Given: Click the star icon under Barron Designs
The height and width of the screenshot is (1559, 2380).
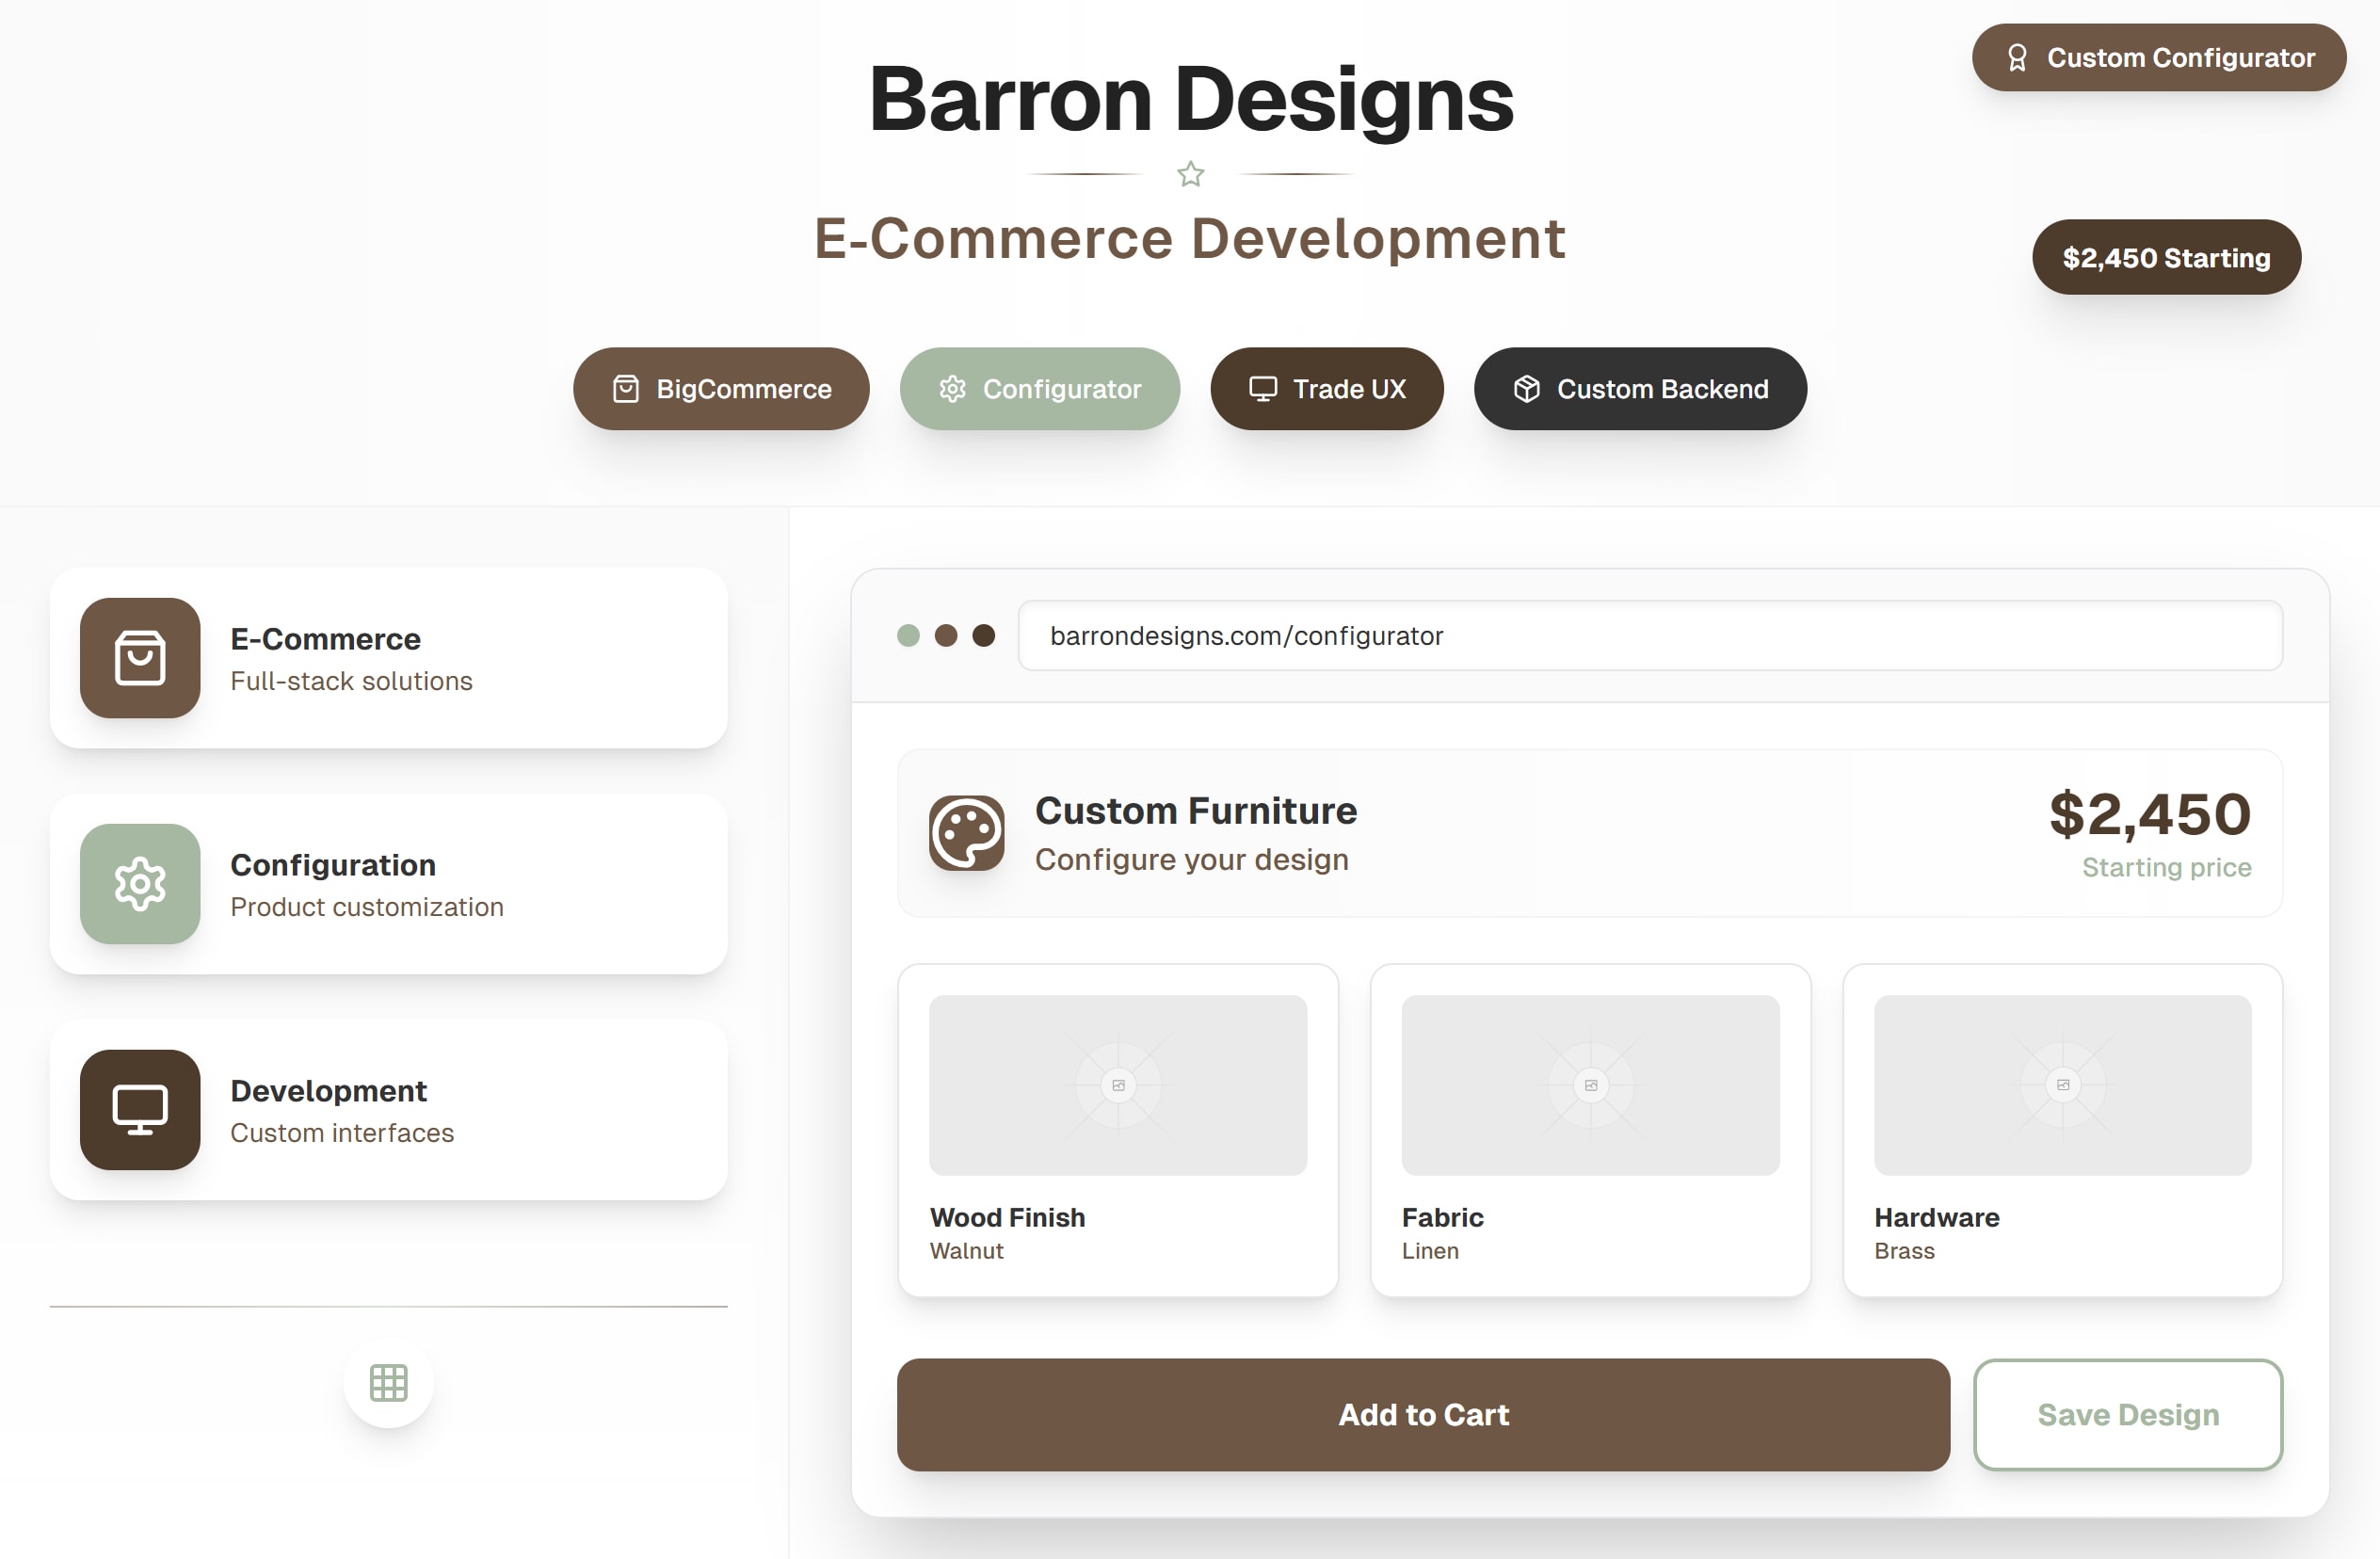Looking at the screenshot, I should tap(1190, 175).
